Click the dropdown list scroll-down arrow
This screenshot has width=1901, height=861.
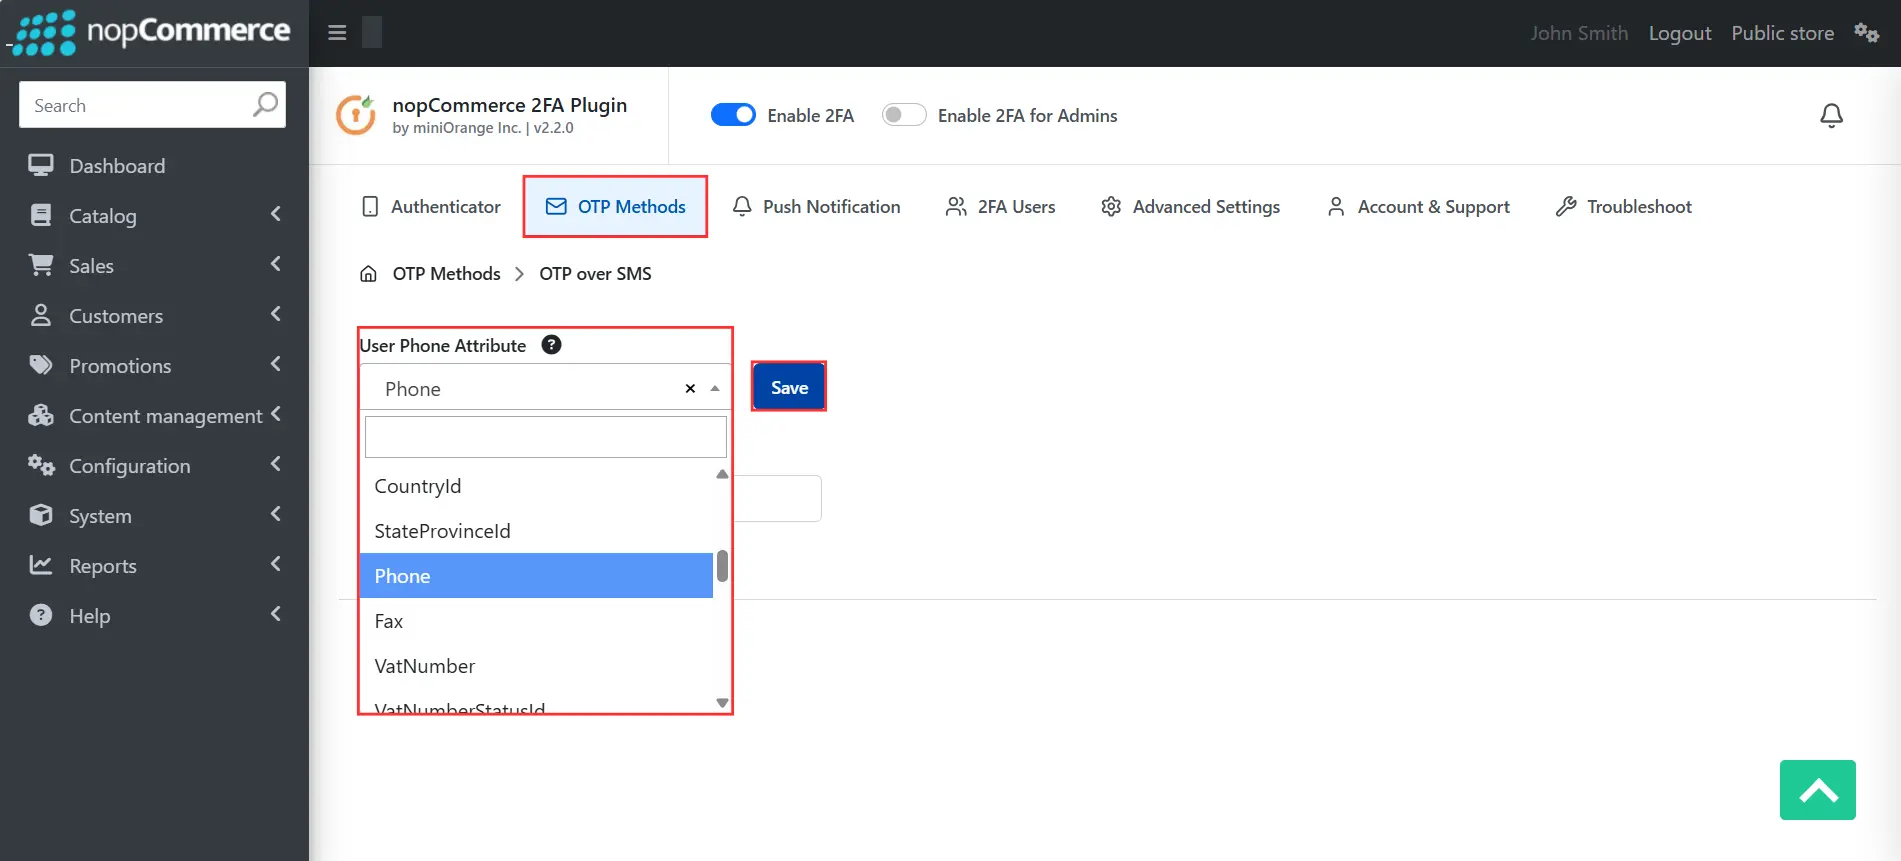tap(722, 703)
